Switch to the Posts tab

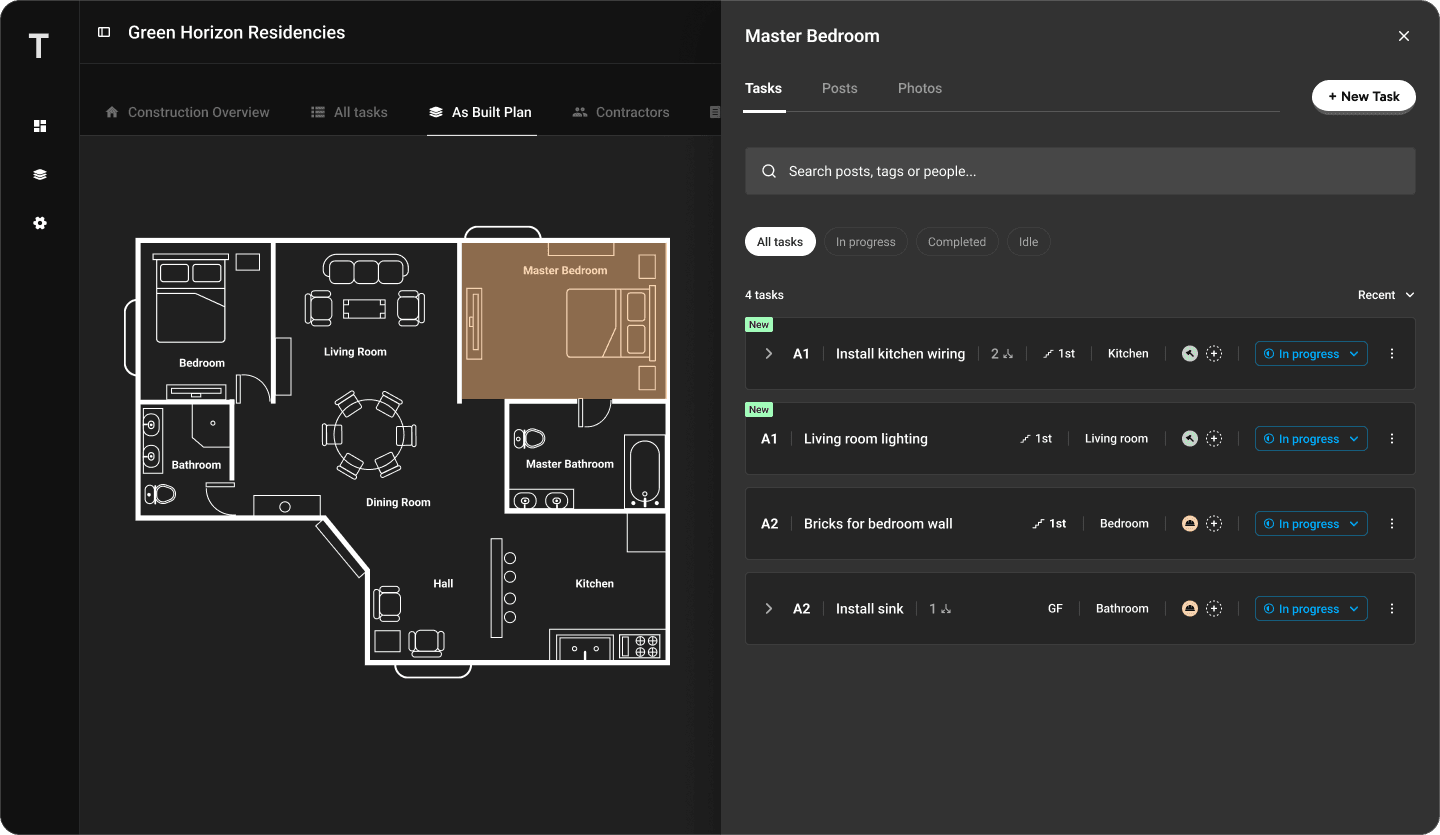(x=839, y=88)
